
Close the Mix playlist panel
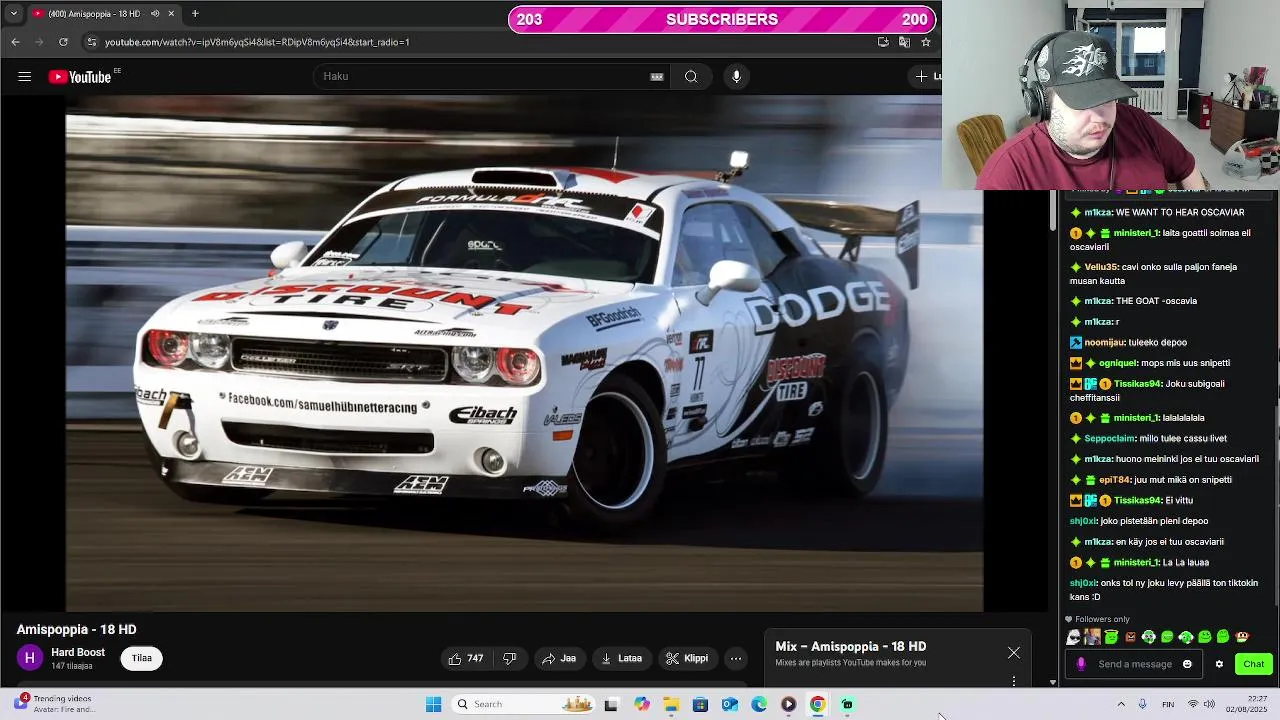(x=1014, y=653)
